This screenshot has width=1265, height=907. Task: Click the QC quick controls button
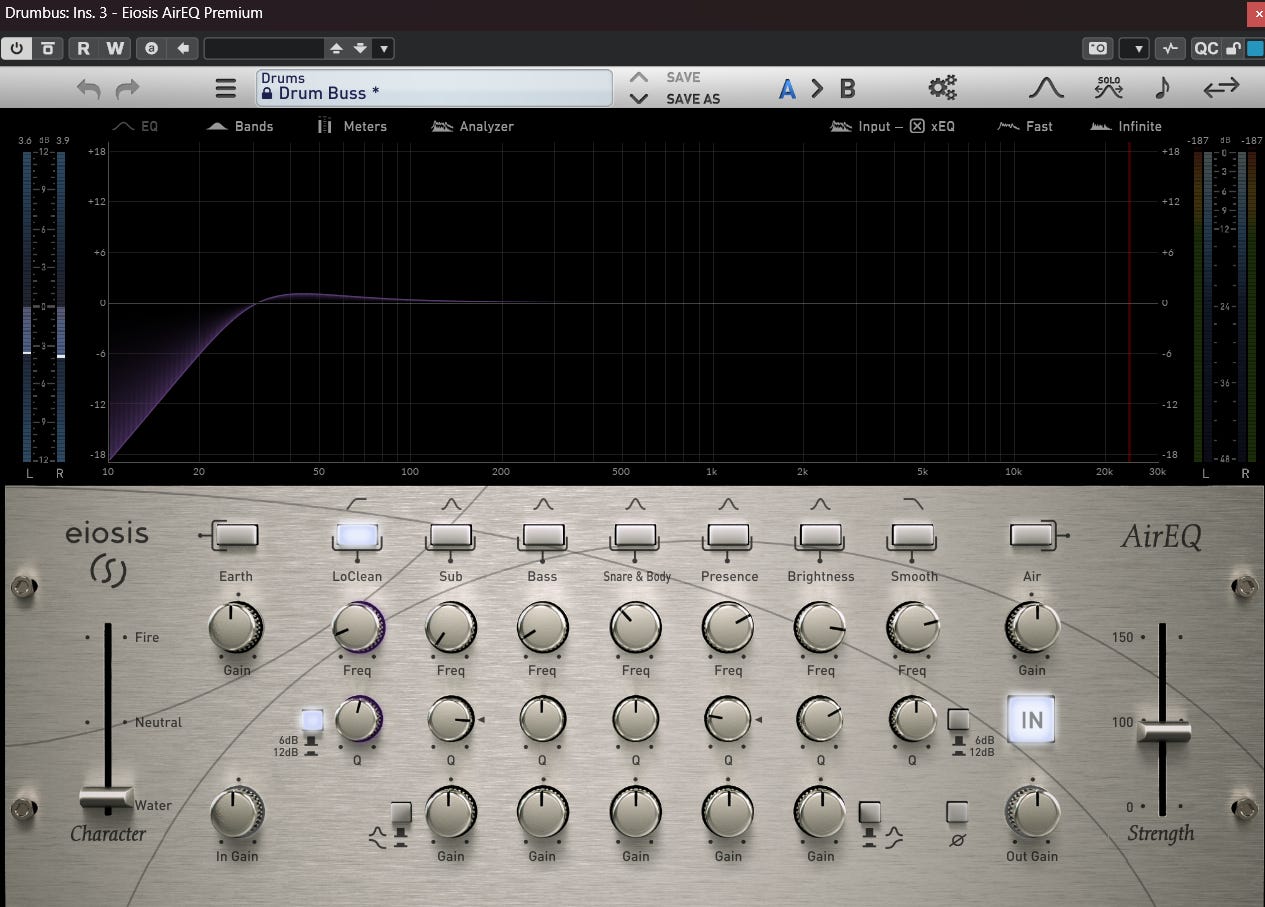tap(1205, 48)
